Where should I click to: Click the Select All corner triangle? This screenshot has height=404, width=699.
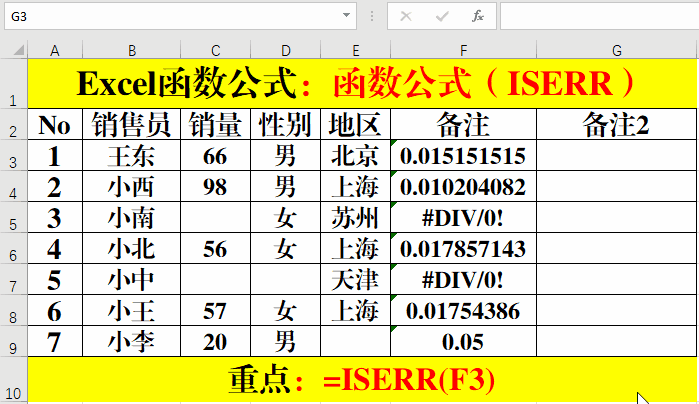point(18,49)
